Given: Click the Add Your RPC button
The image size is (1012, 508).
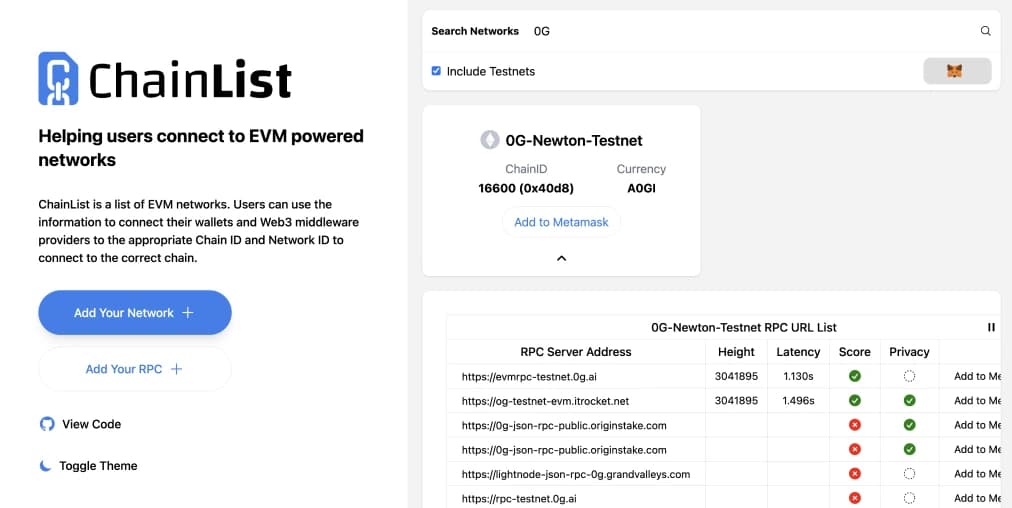Looking at the screenshot, I should (135, 369).
